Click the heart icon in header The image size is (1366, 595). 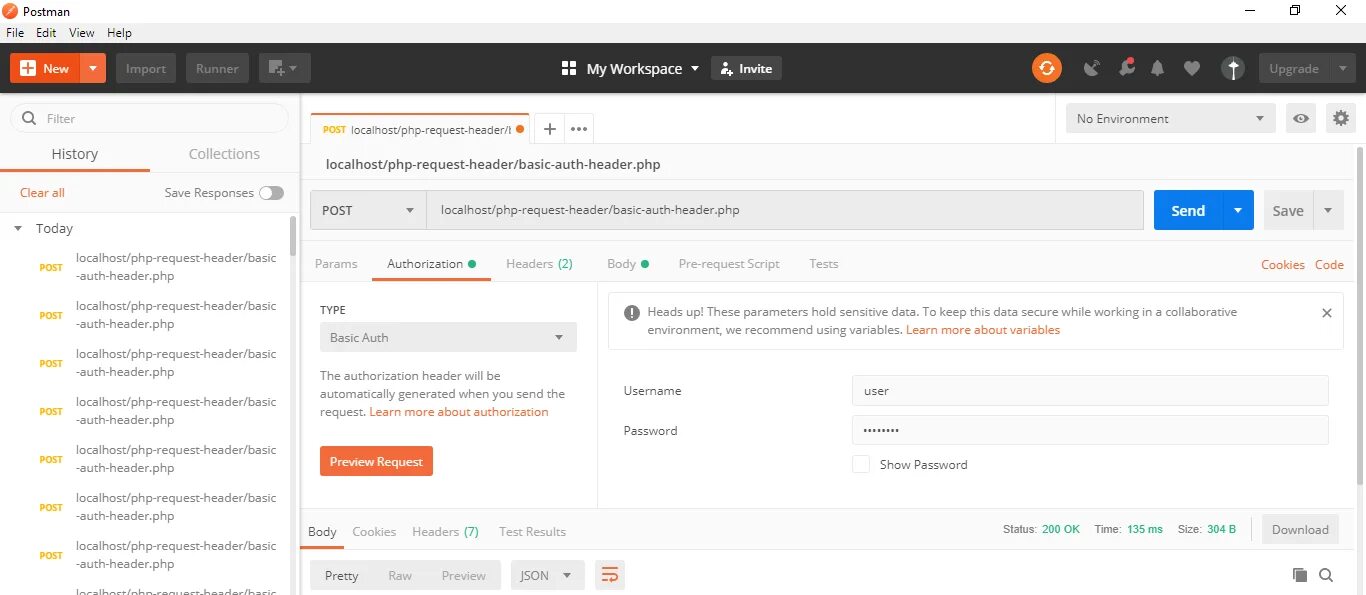[x=1191, y=68]
